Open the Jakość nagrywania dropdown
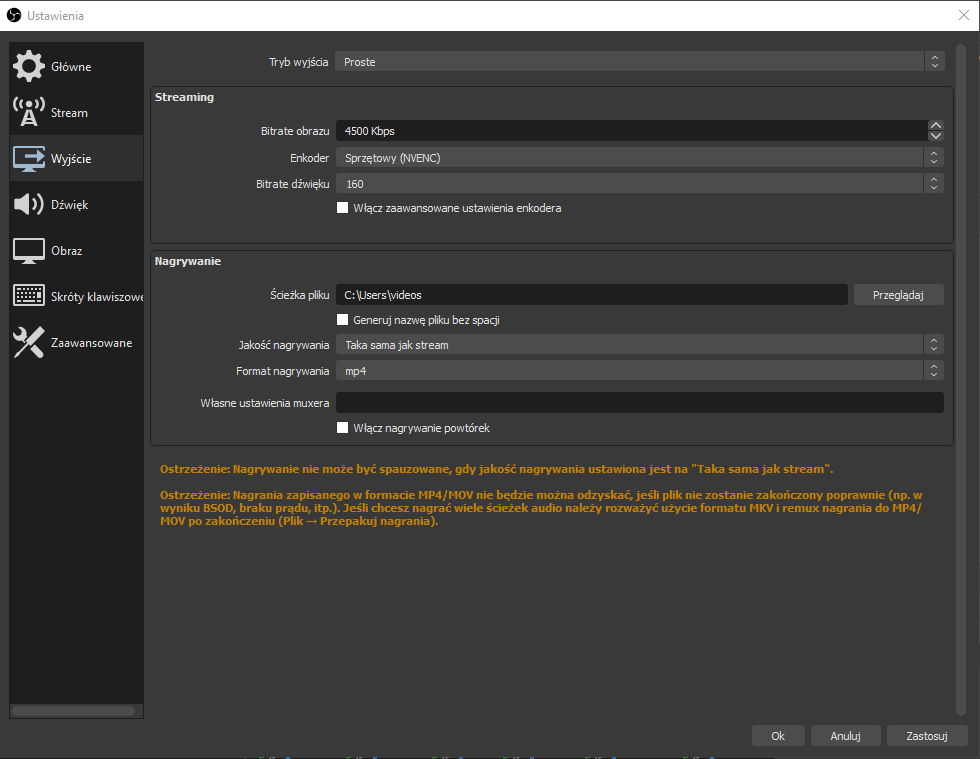The image size is (980, 759). pyautogui.click(x=638, y=345)
